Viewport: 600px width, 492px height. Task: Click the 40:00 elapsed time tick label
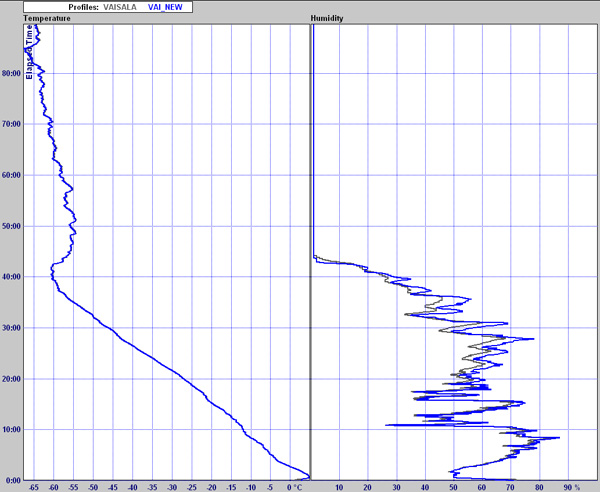12,277
